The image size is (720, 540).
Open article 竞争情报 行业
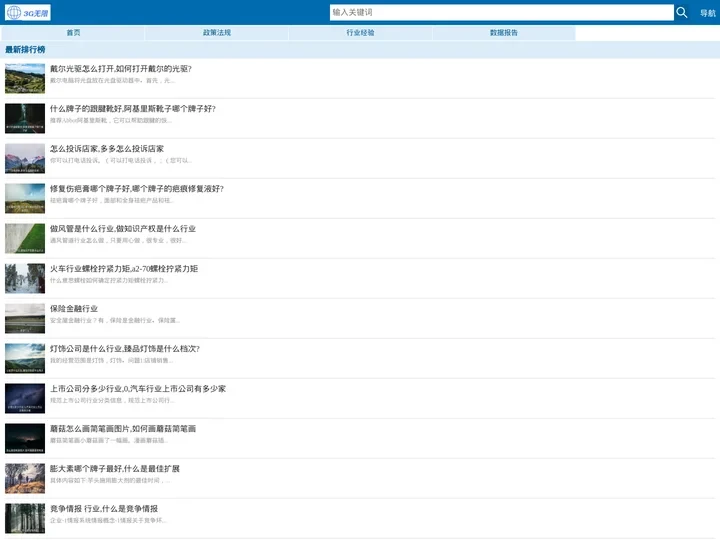pyautogui.click(x=104, y=508)
